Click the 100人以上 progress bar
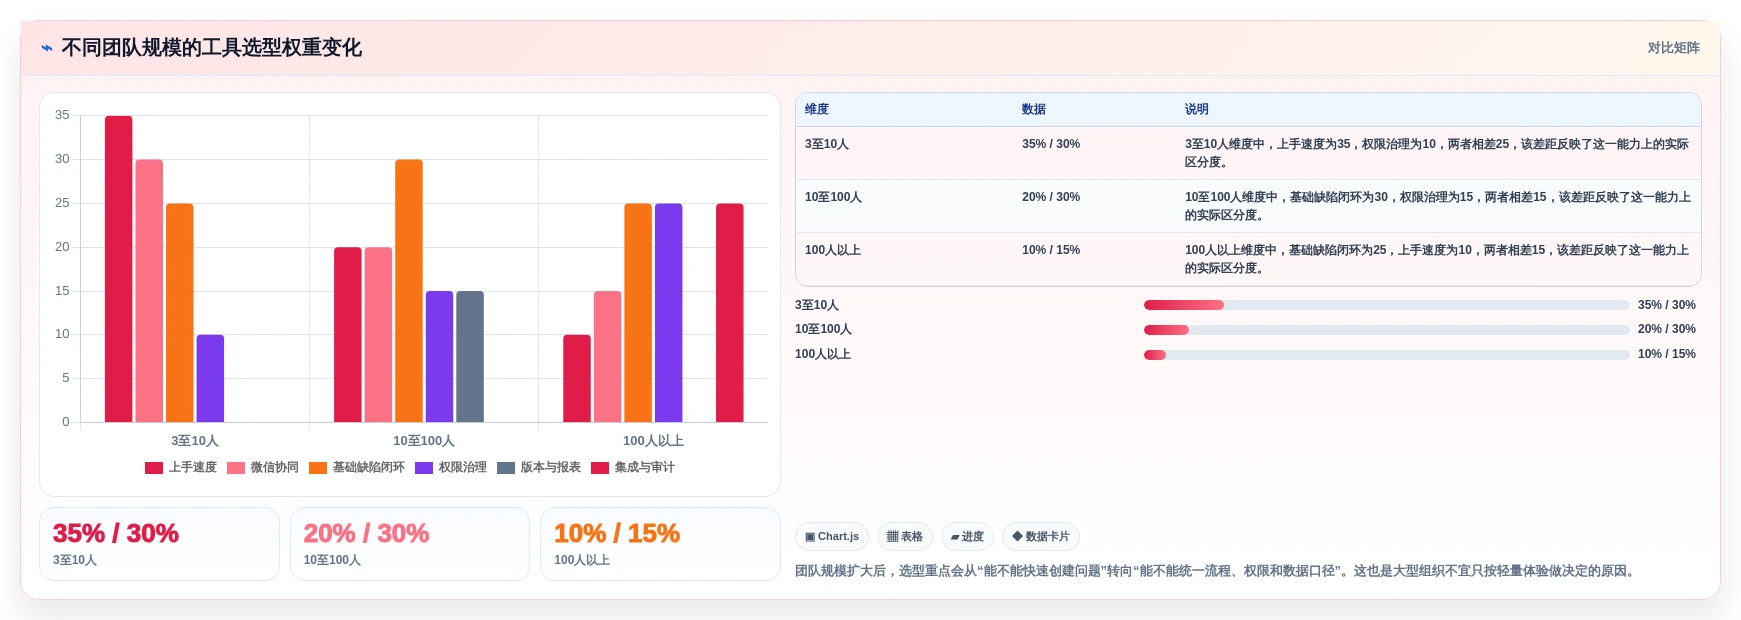The height and width of the screenshot is (620, 1741). pos(1387,355)
